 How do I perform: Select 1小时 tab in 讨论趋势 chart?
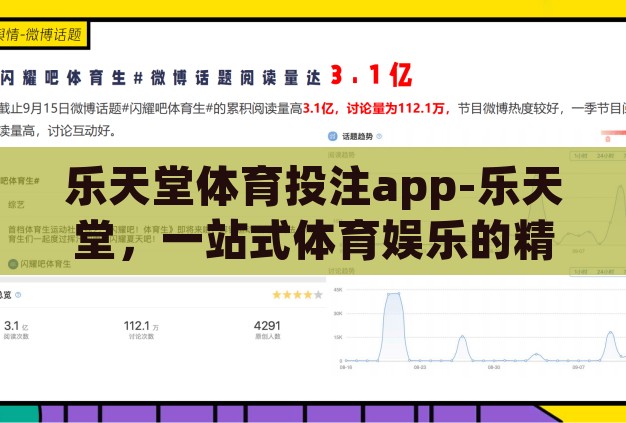(581, 271)
